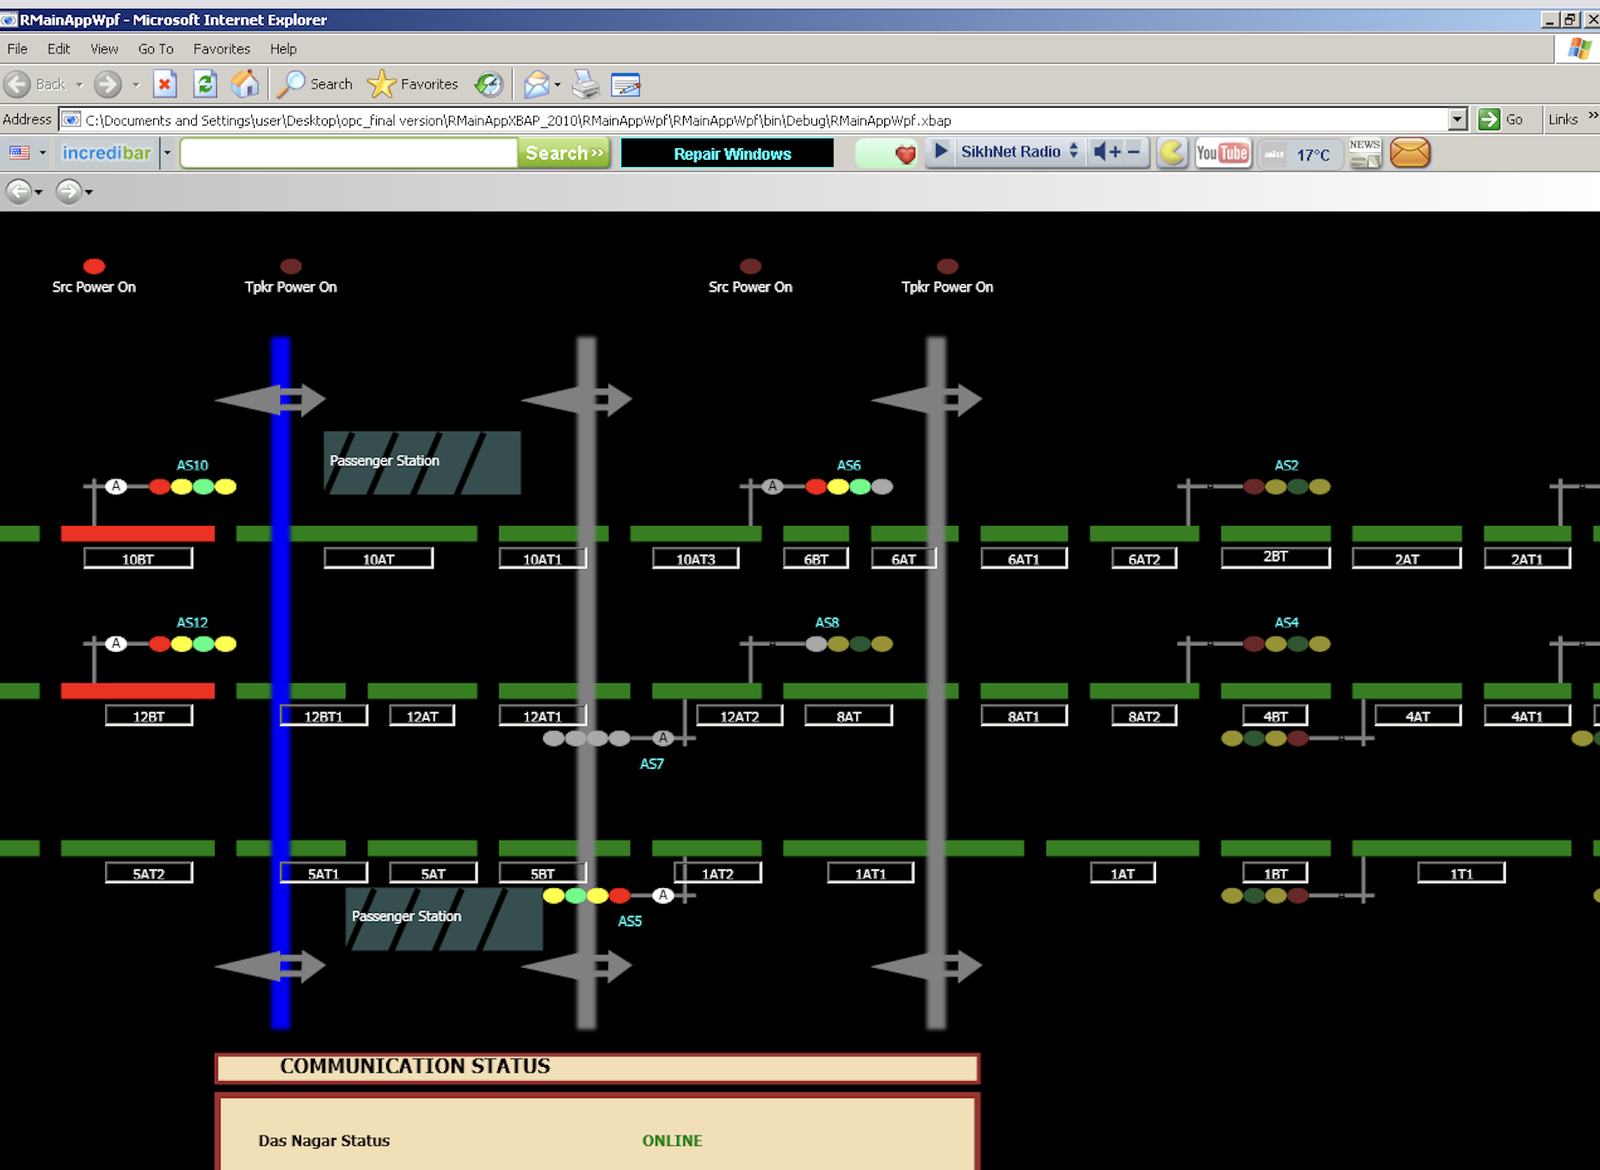Click the red 10BT track segment

138,533
